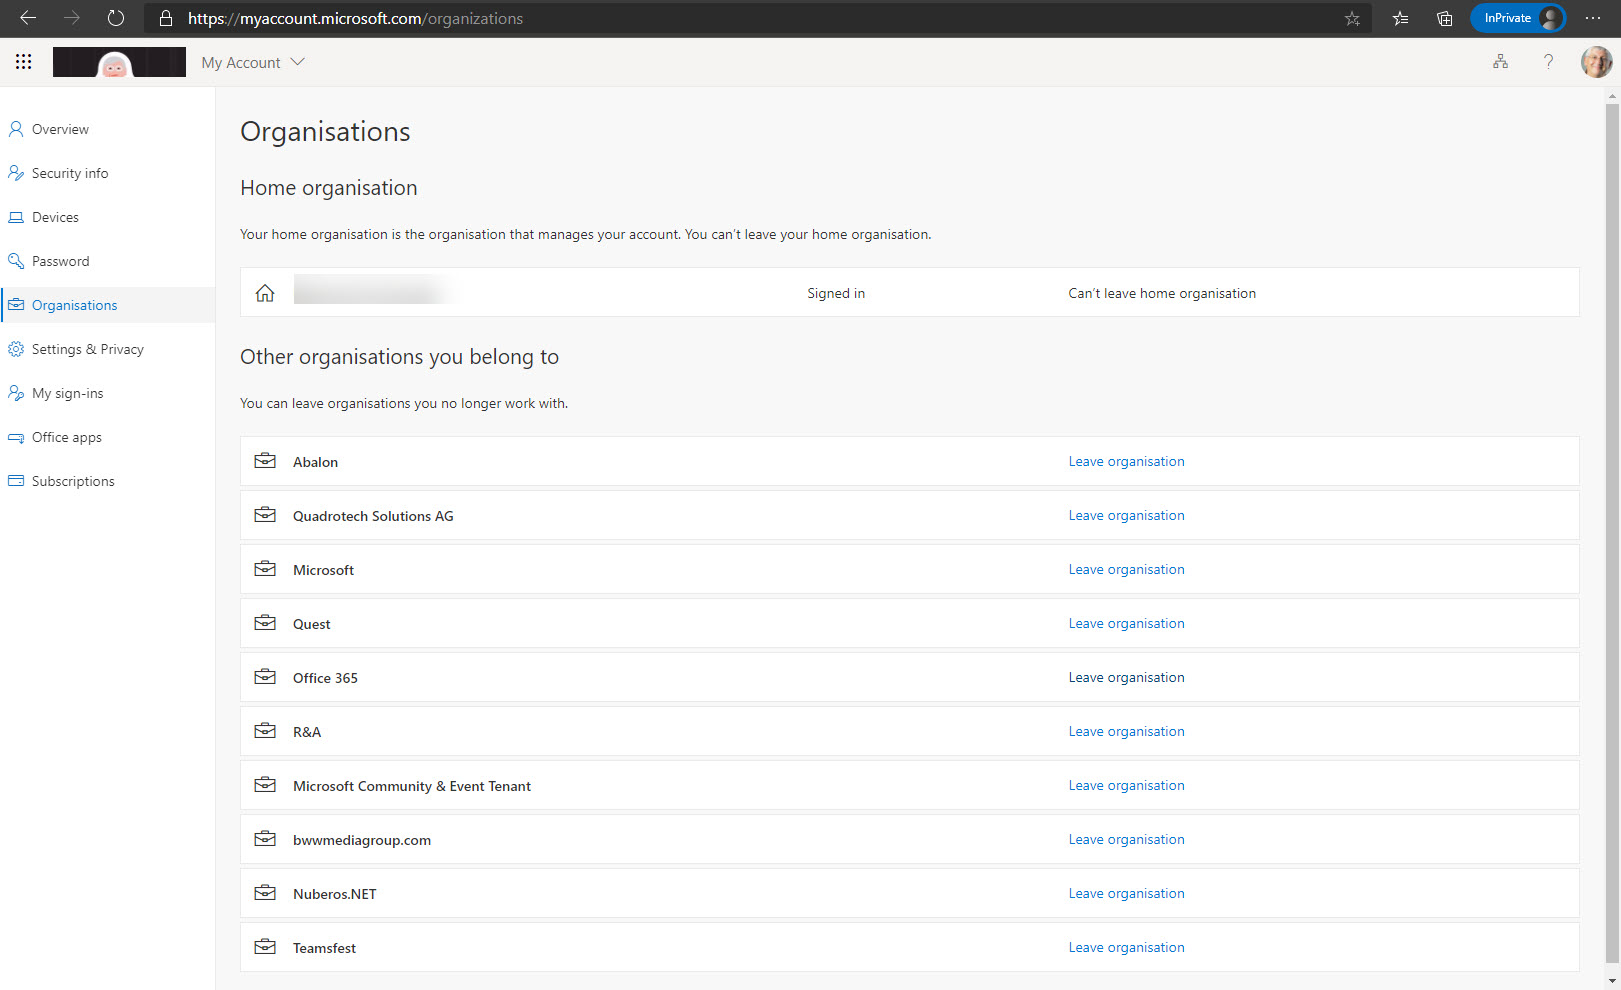Leave the Abalon organisation
Viewport: 1621px width, 990px height.
(1126, 461)
